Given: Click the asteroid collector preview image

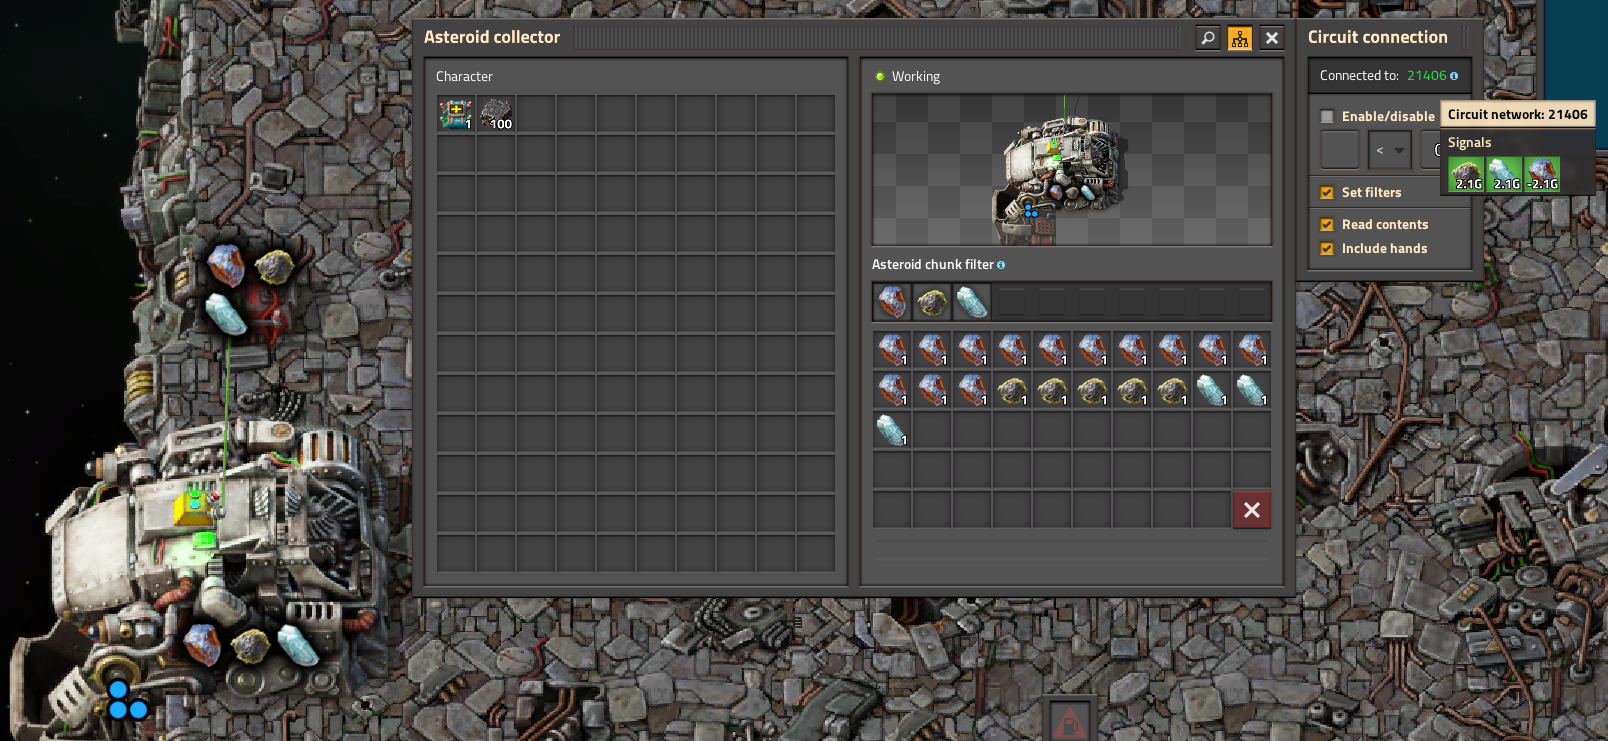Looking at the screenshot, I should click(1072, 170).
